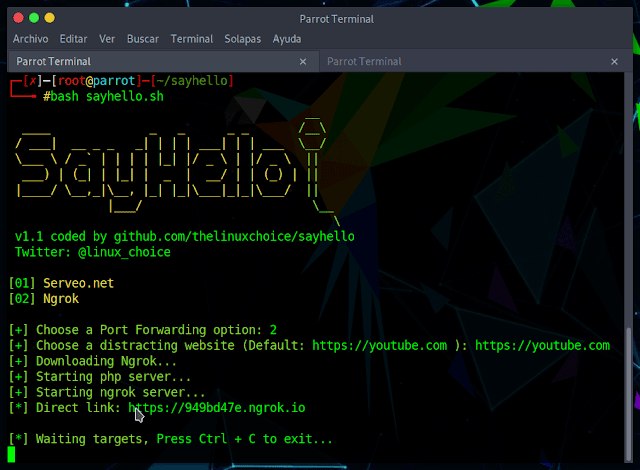This screenshot has height=470, width=640.
Task: Click the yellow window button
Action: tap(49, 18)
